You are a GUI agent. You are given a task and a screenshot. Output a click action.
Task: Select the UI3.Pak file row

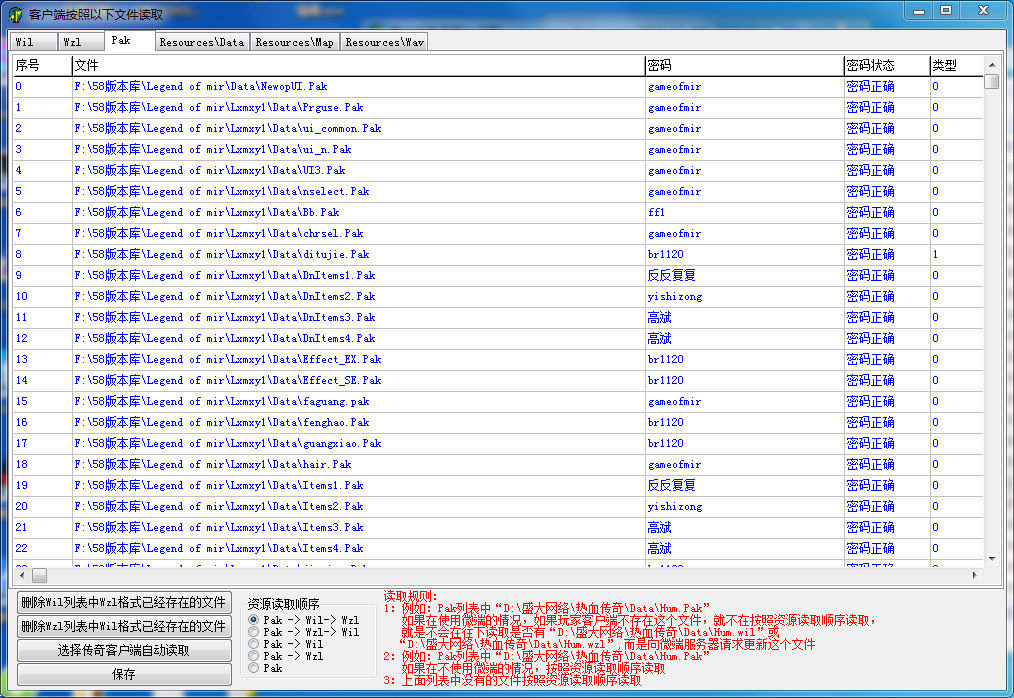point(498,170)
